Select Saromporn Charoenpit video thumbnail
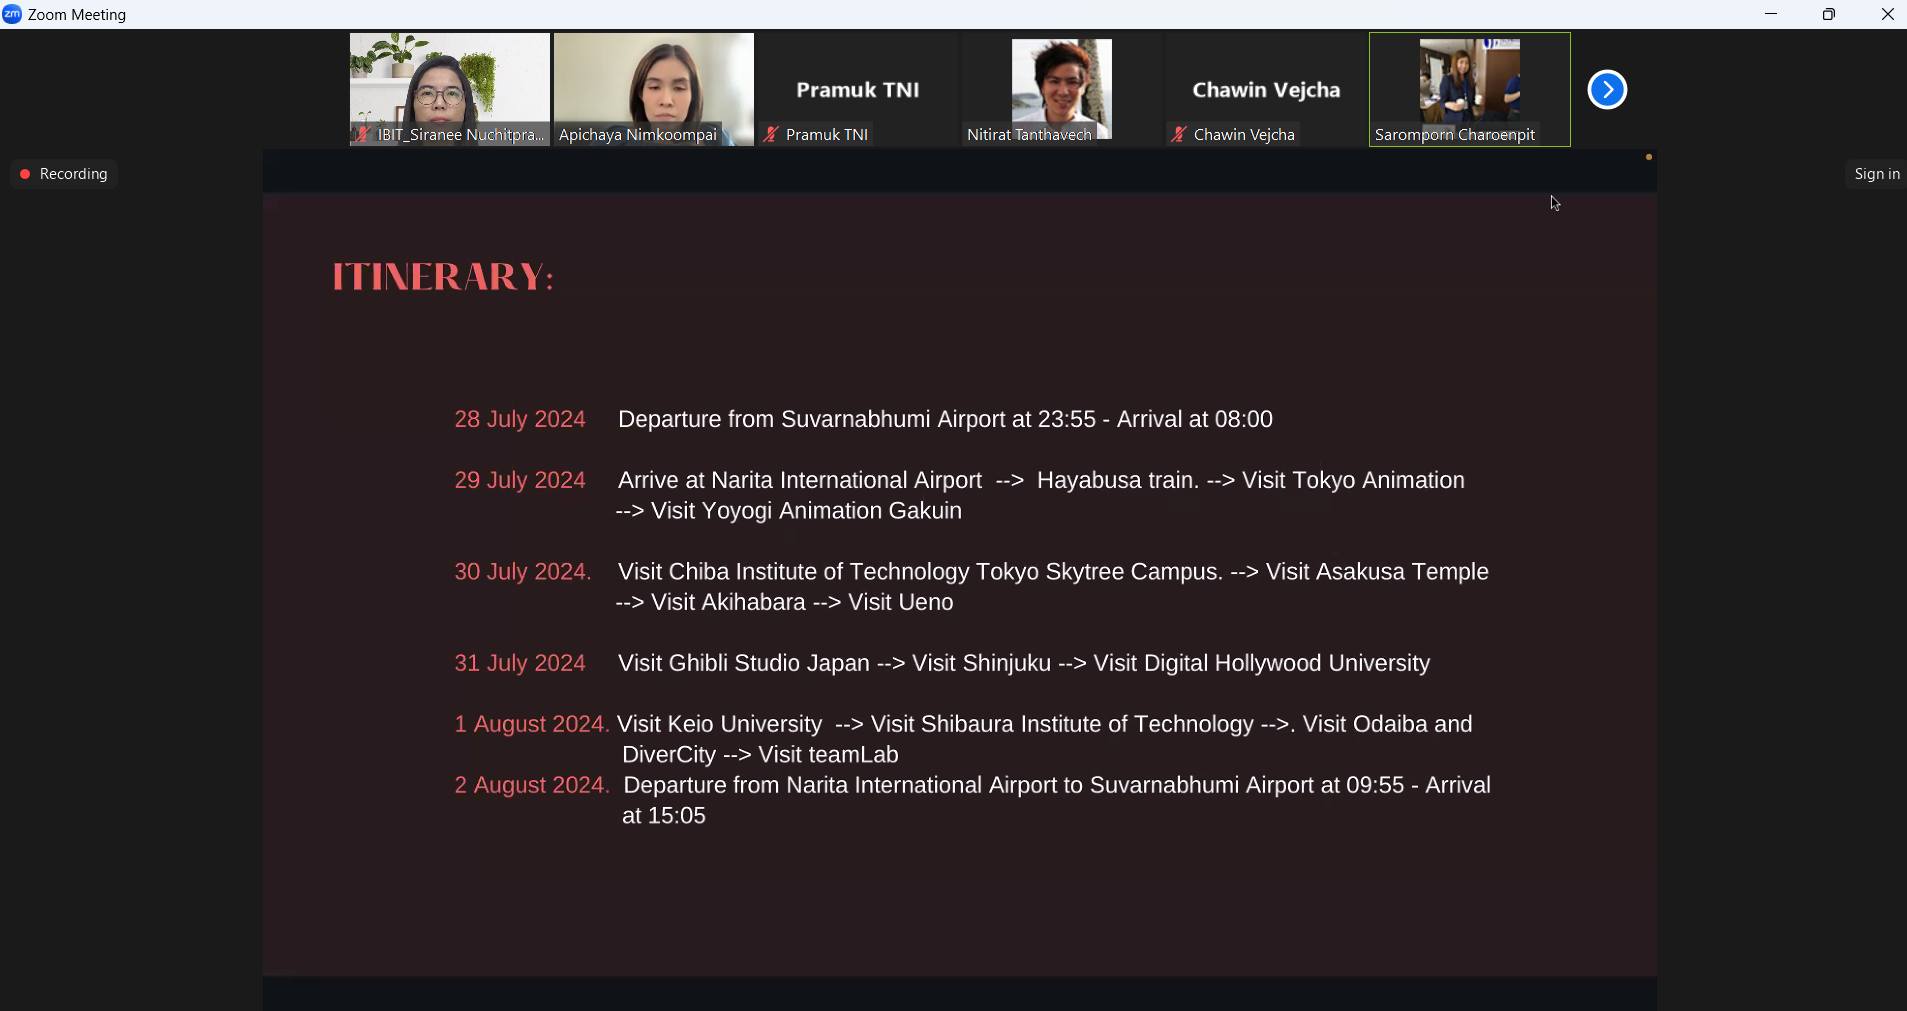The width and height of the screenshot is (1907, 1011). pyautogui.click(x=1470, y=90)
